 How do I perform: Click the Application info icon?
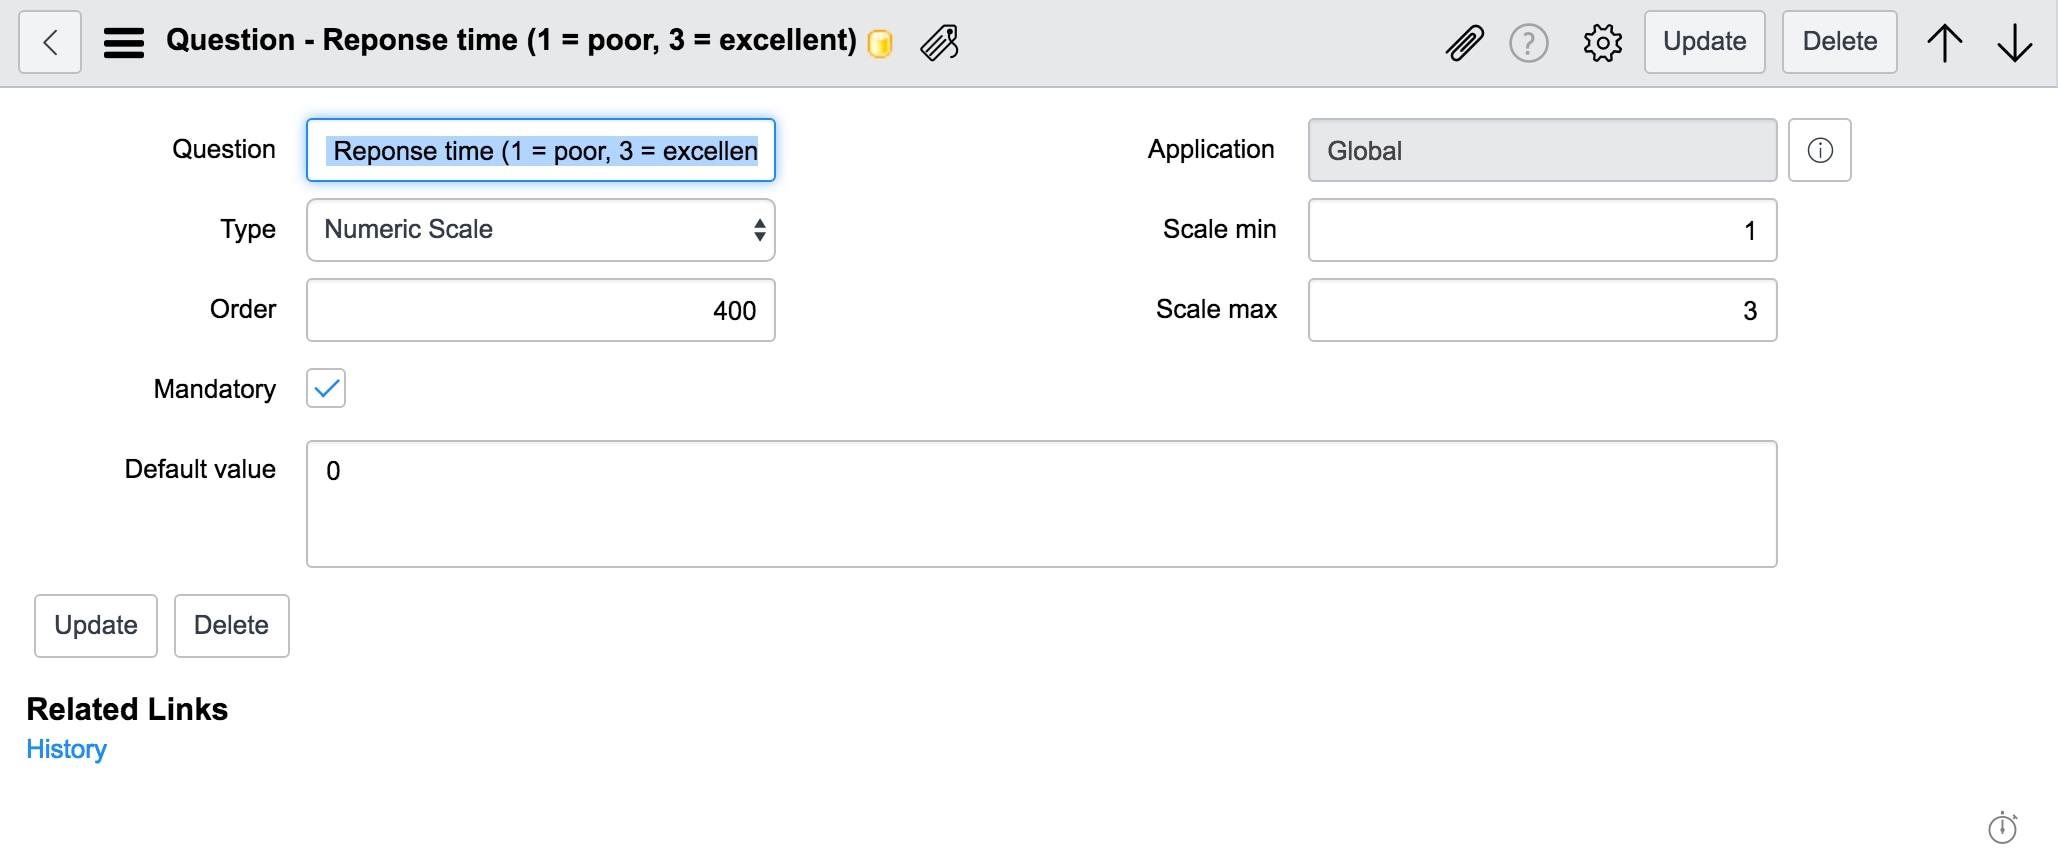click(1819, 150)
